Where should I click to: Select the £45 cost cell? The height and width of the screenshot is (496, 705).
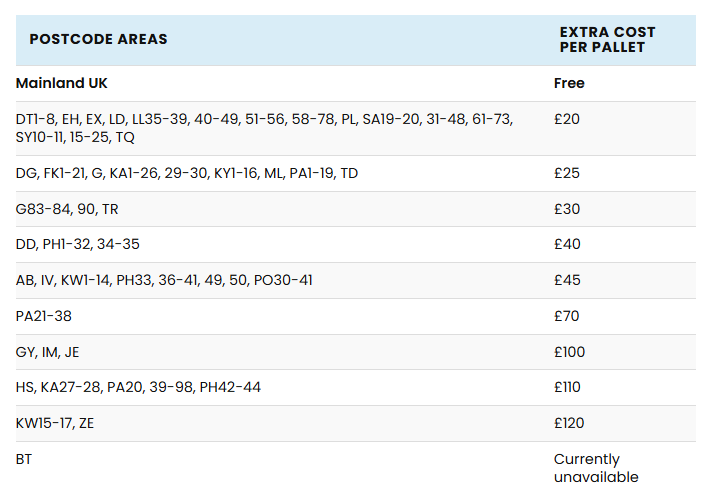click(x=567, y=281)
